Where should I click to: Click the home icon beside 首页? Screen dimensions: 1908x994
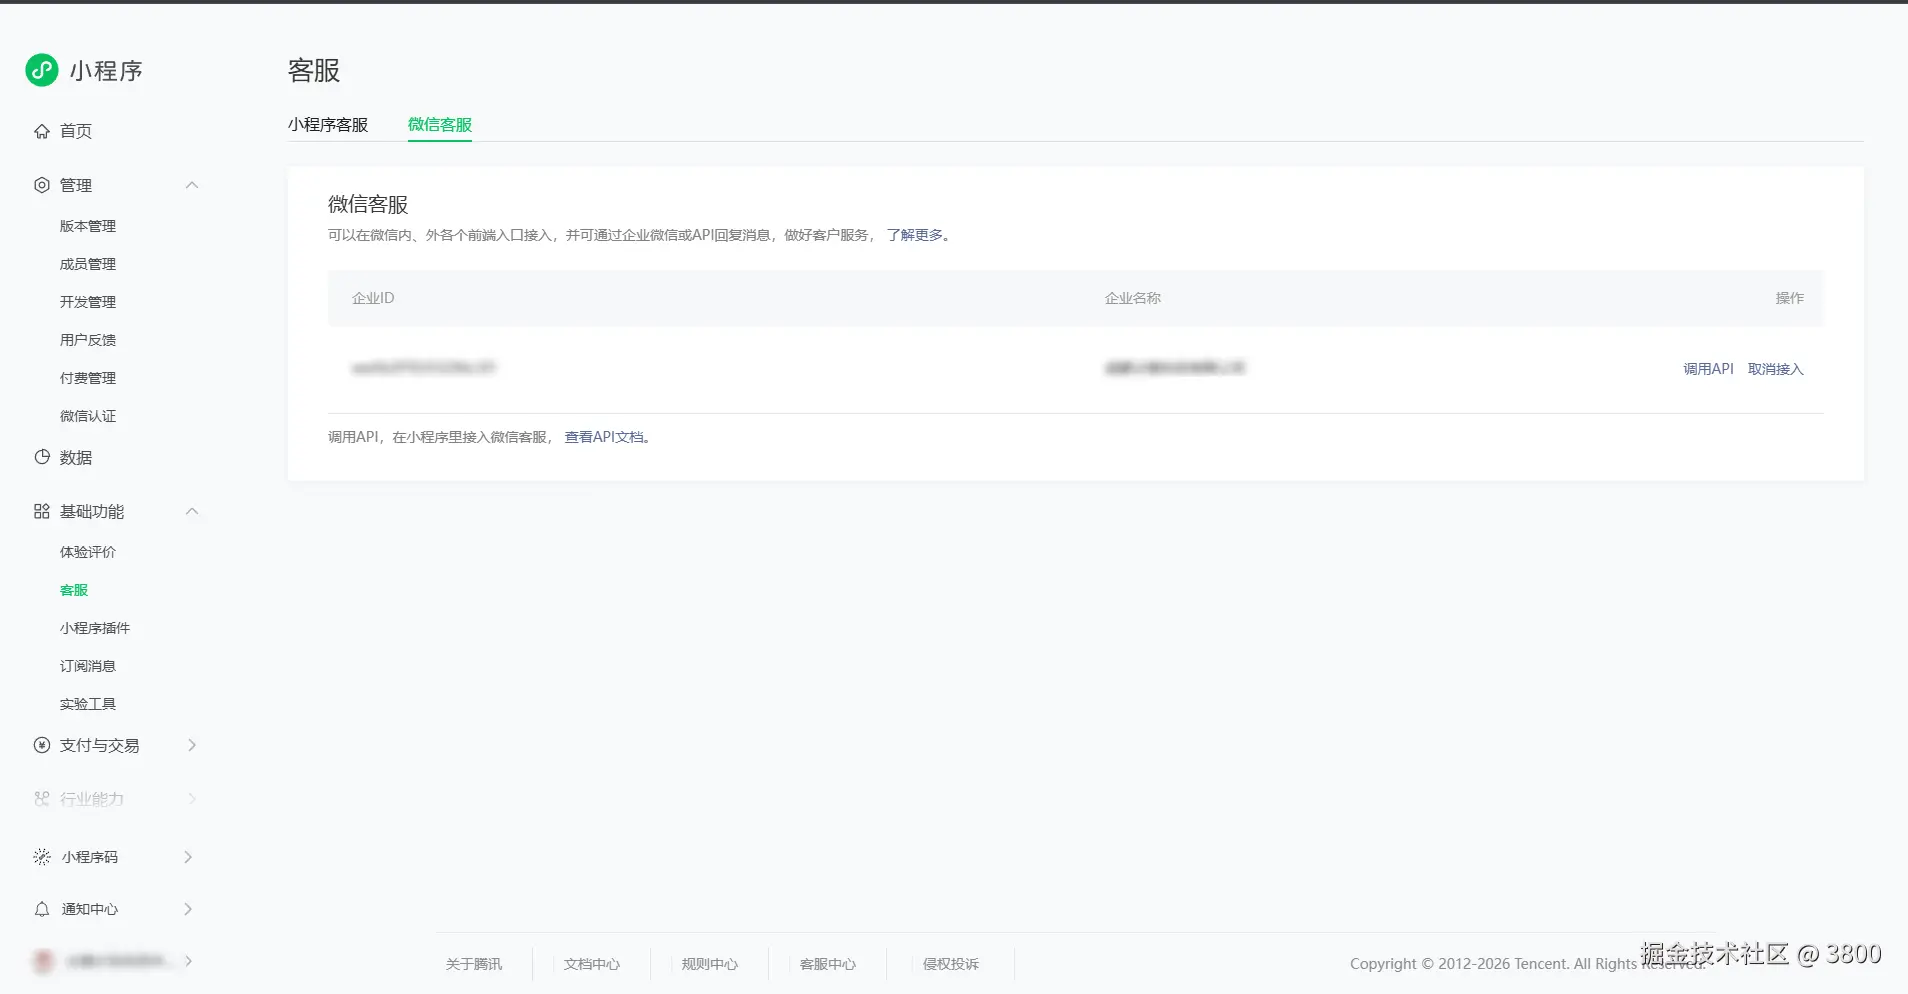tap(42, 131)
